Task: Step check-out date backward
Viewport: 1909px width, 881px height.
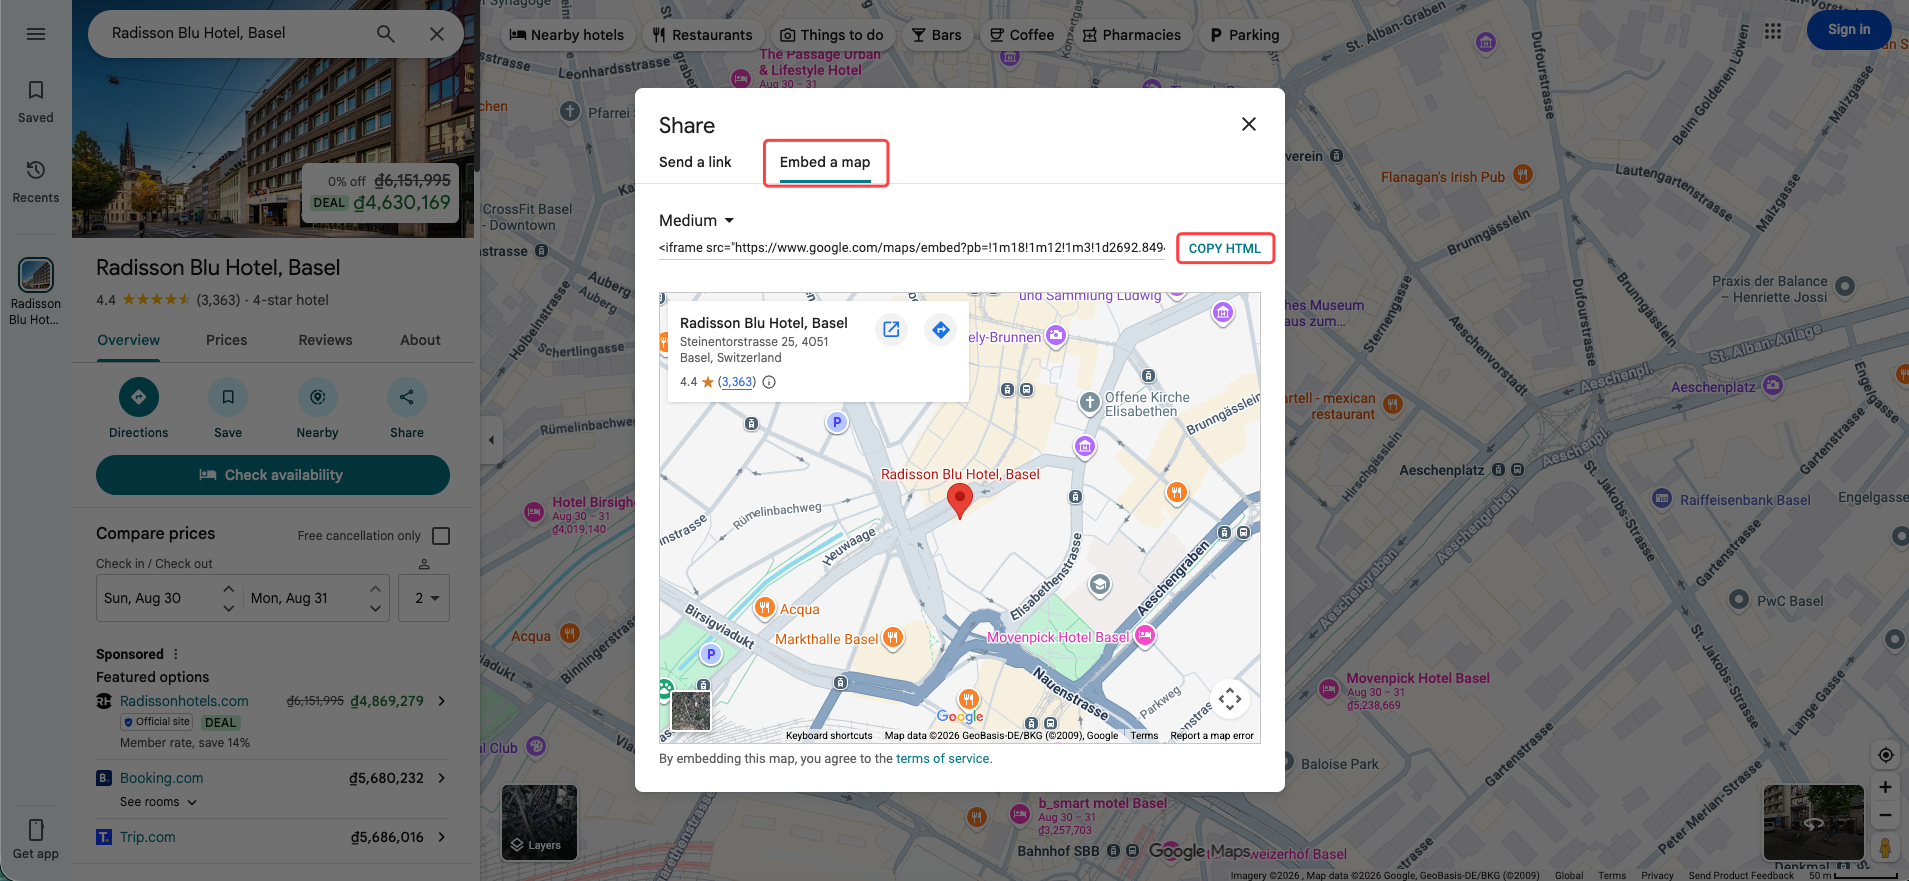Action: coord(375,608)
